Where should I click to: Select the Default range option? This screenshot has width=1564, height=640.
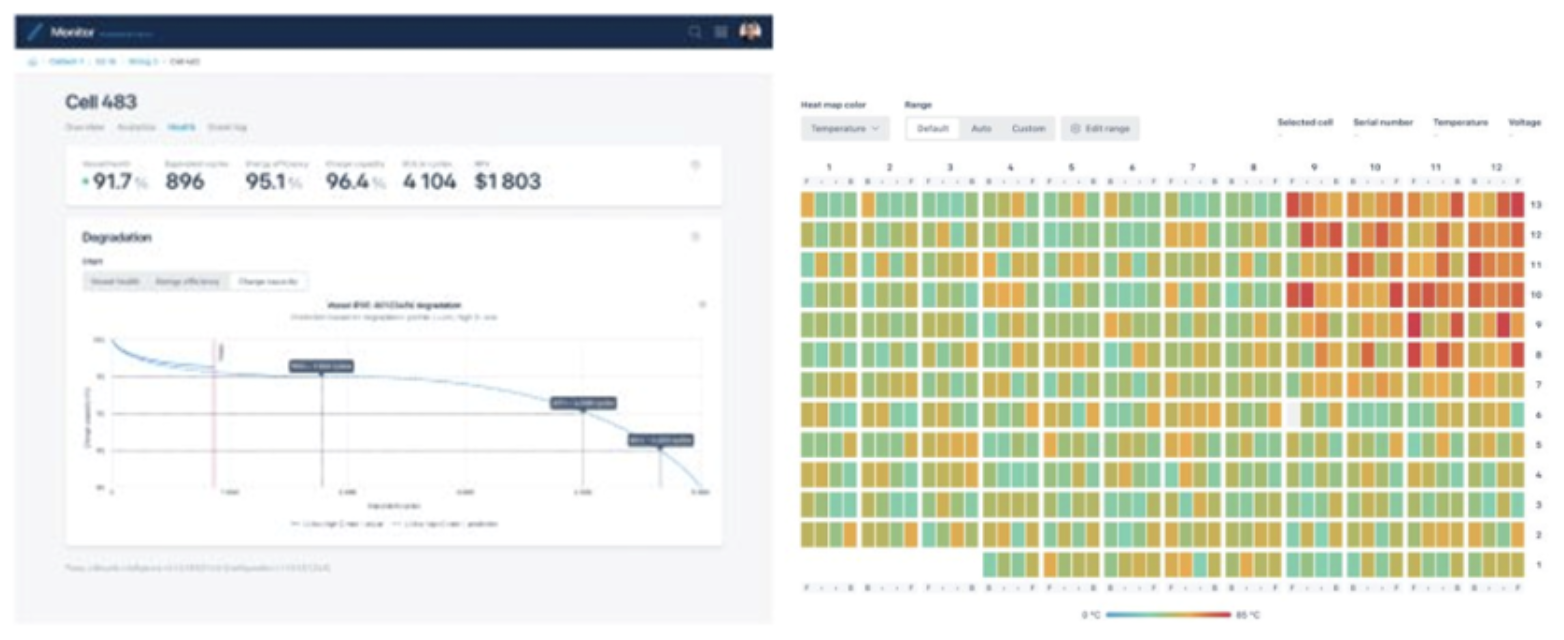click(x=932, y=129)
